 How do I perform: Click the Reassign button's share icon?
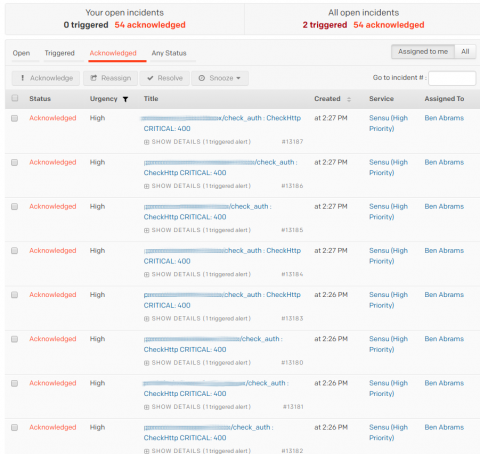pos(94,78)
